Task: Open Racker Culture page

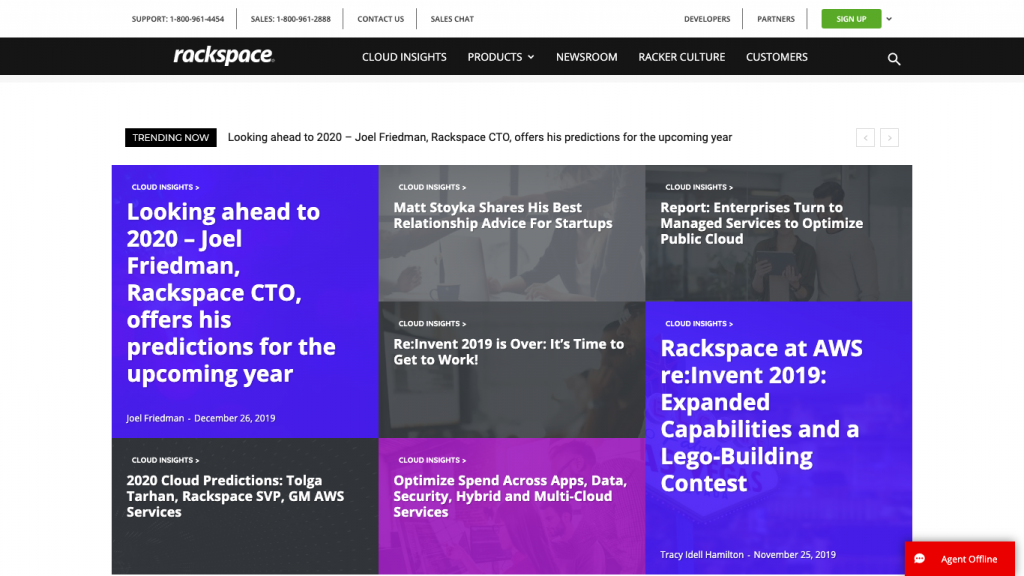Action: coord(682,57)
